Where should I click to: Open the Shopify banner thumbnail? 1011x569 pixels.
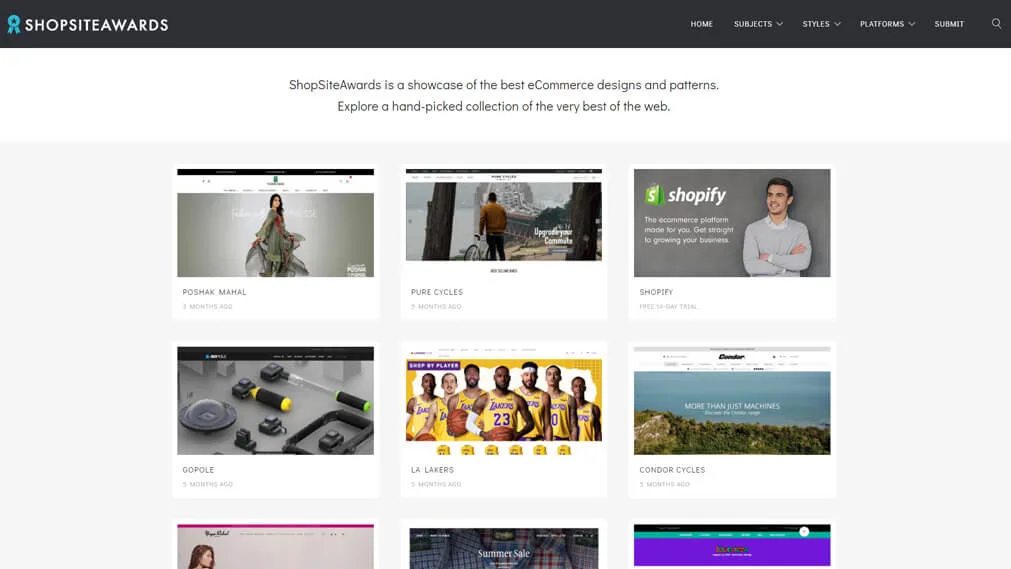click(732, 223)
